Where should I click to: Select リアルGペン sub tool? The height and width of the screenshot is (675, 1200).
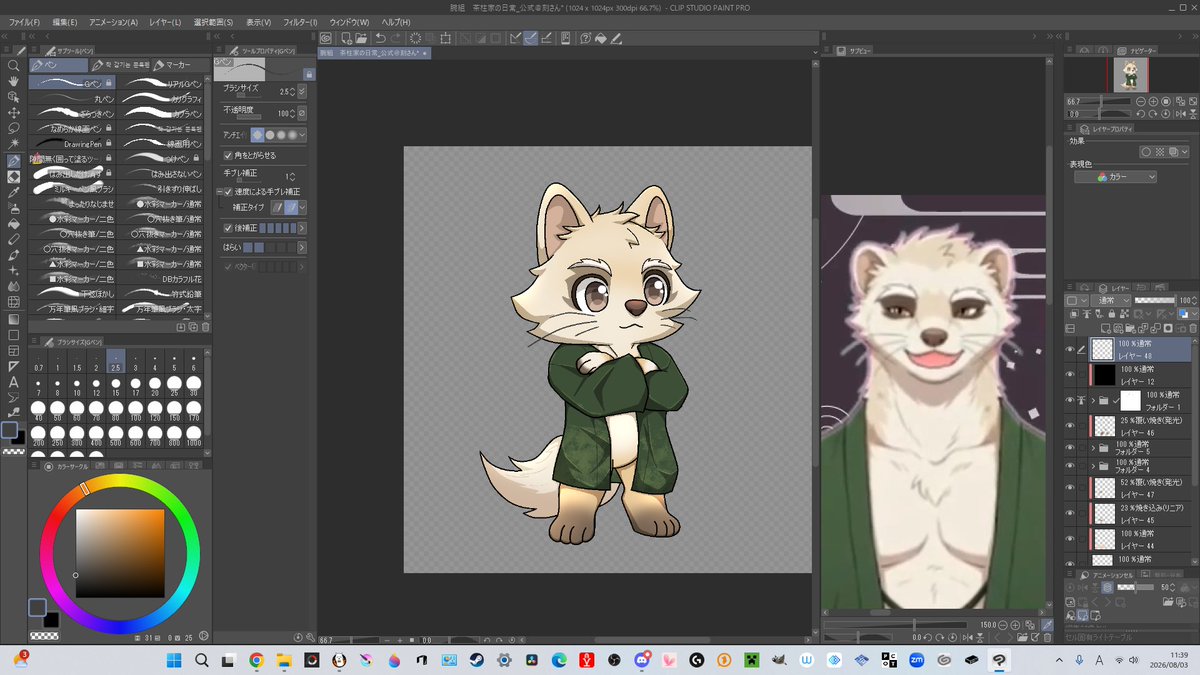point(162,83)
